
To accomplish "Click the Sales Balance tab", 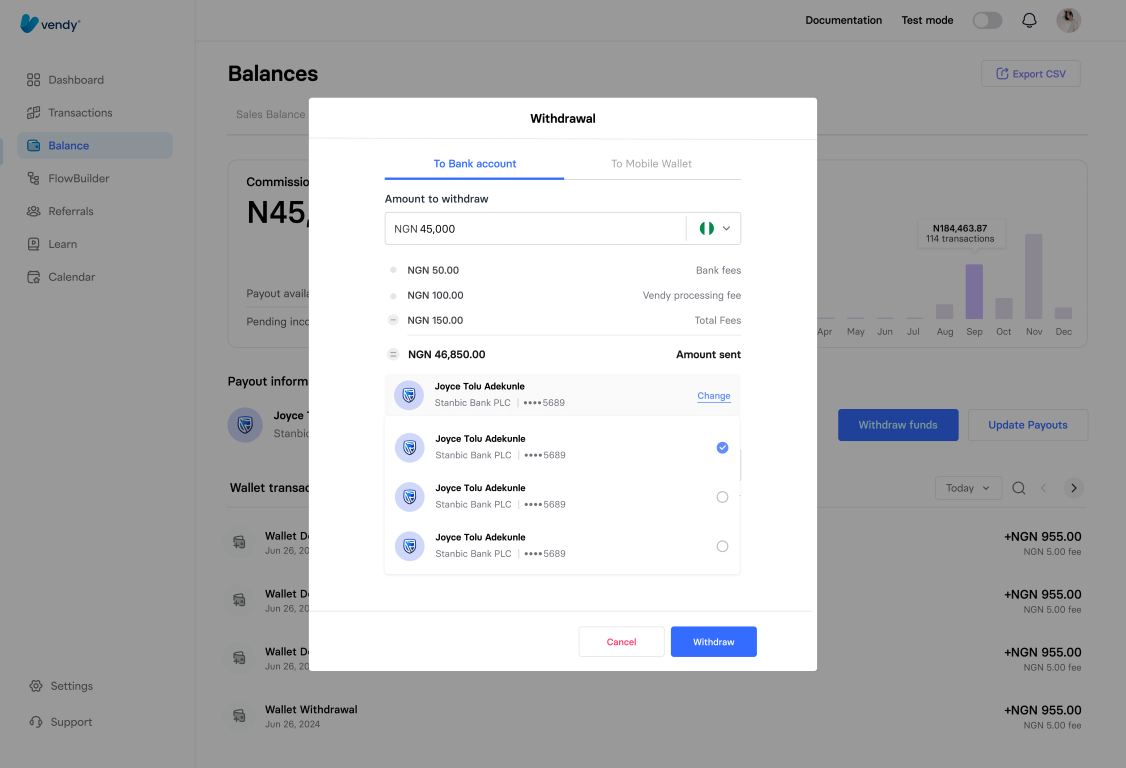I will 270,114.
